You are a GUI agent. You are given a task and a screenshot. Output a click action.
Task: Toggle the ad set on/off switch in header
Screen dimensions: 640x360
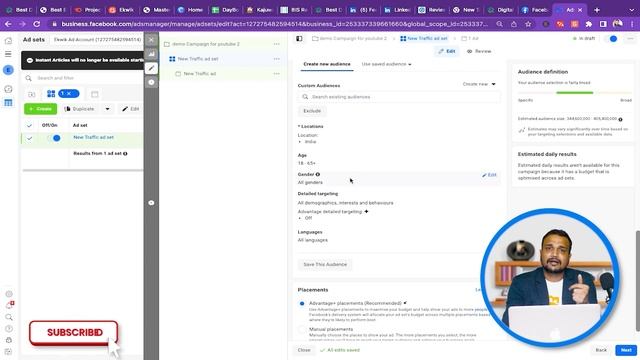pos(611,38)
